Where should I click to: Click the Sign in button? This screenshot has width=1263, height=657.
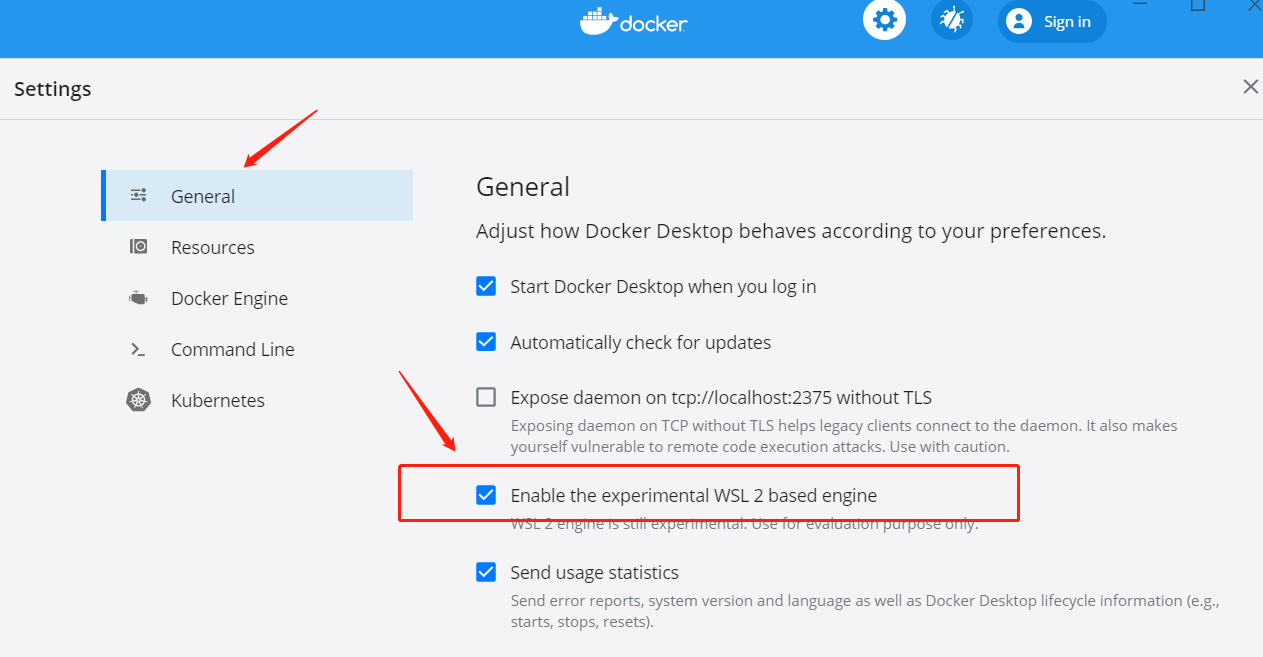point(1052,21)
